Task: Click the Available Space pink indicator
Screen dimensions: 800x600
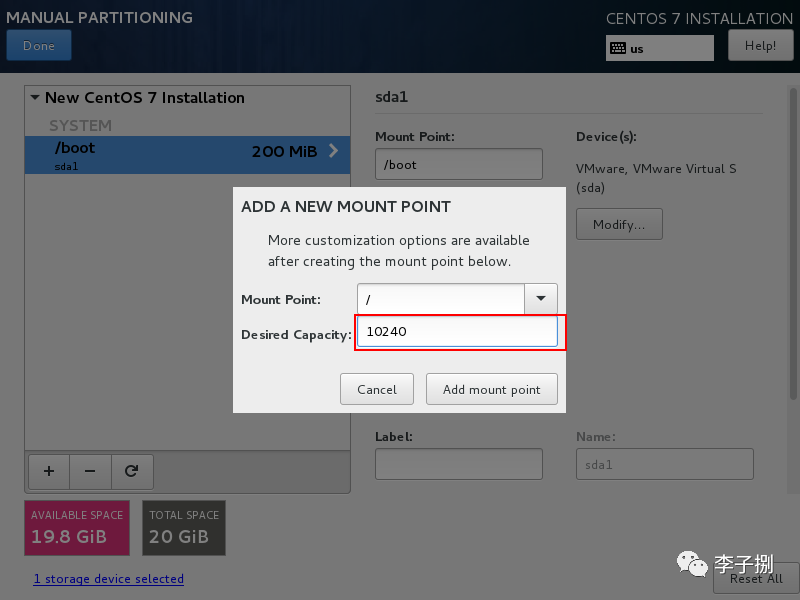Action: point(77,527)
